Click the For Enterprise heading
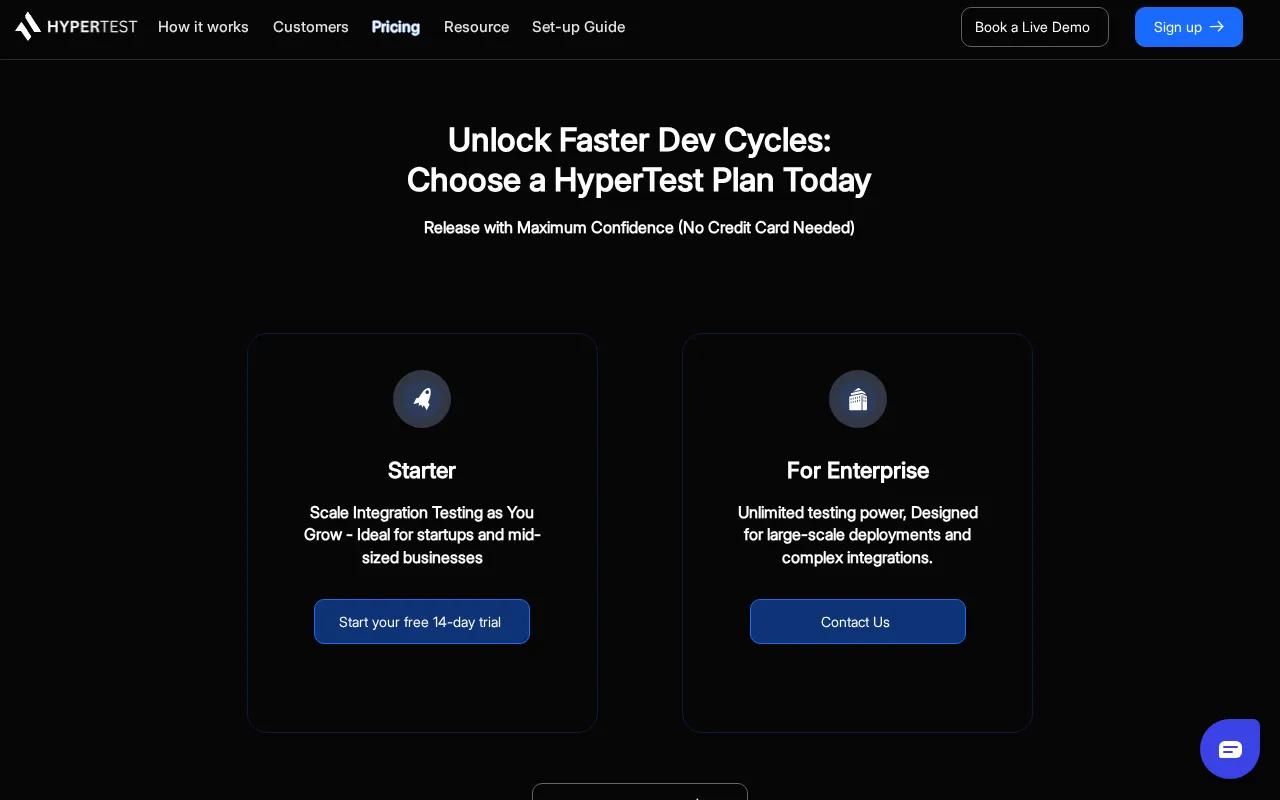The width and height of the screenshot is (1280, 800). coord(858,470)
